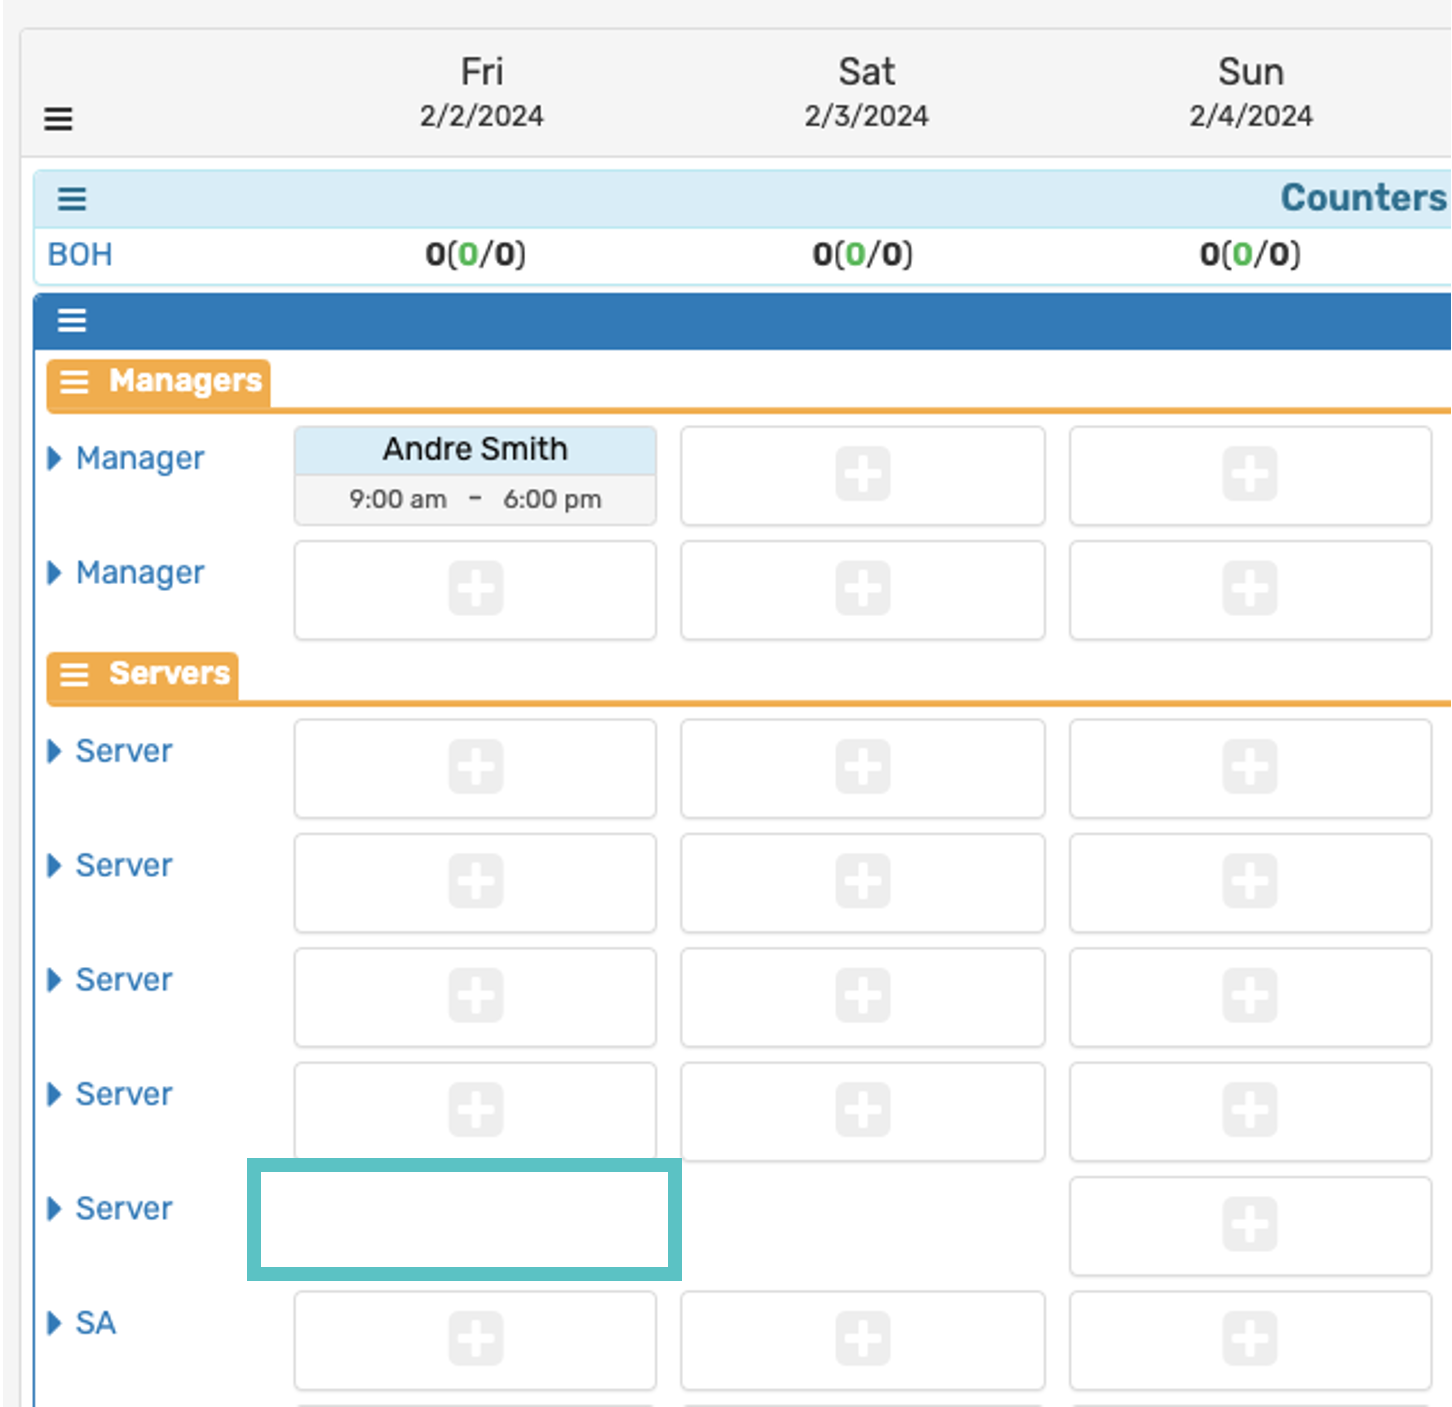Image resolution: width=1452 pixels, height=1407 pixels.
Task: Add a shift for first Manager on Saturday
Action: 862,475
